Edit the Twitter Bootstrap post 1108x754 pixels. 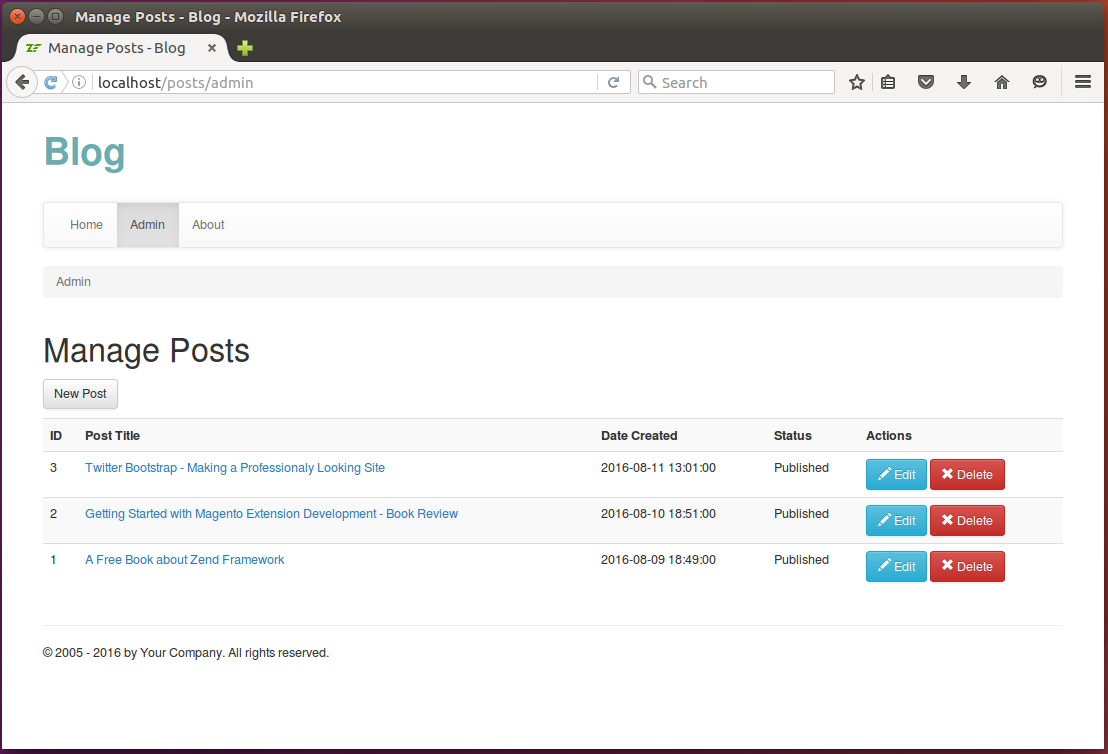point(896,474)
